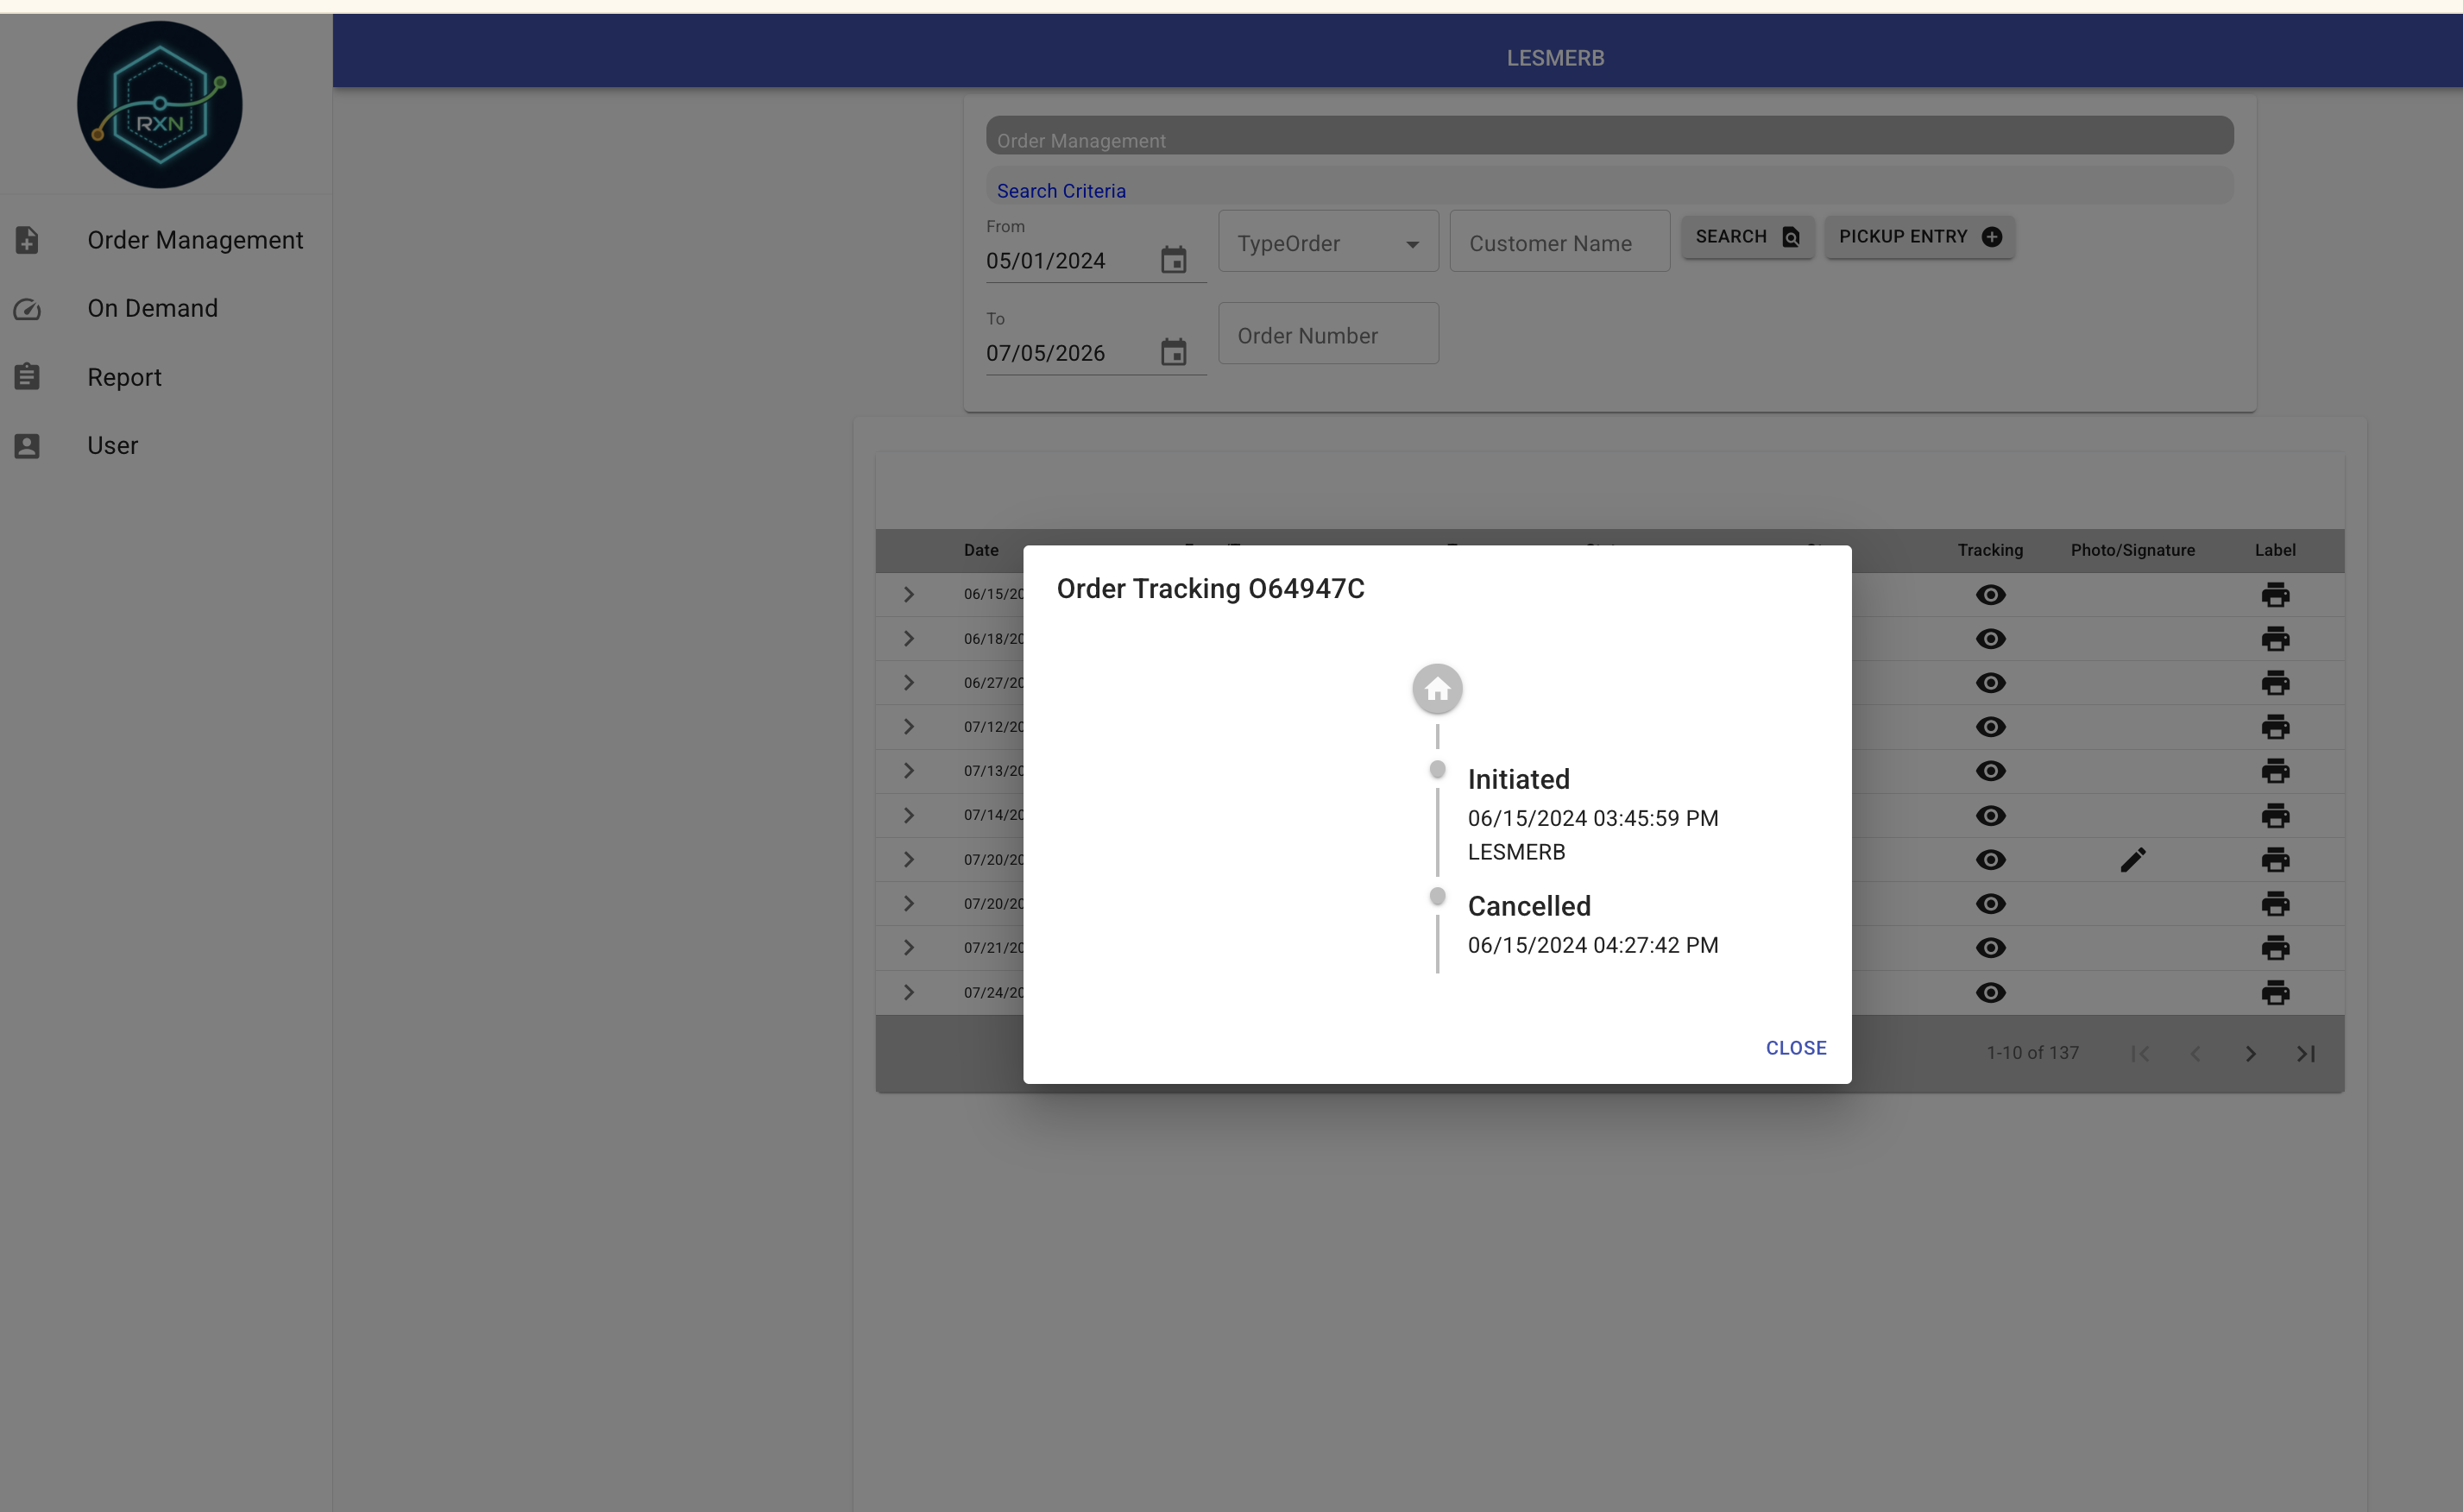The image size is (2463, 1512).
Task: Click the SEARCH button
Action: [x=1747, y=237]
